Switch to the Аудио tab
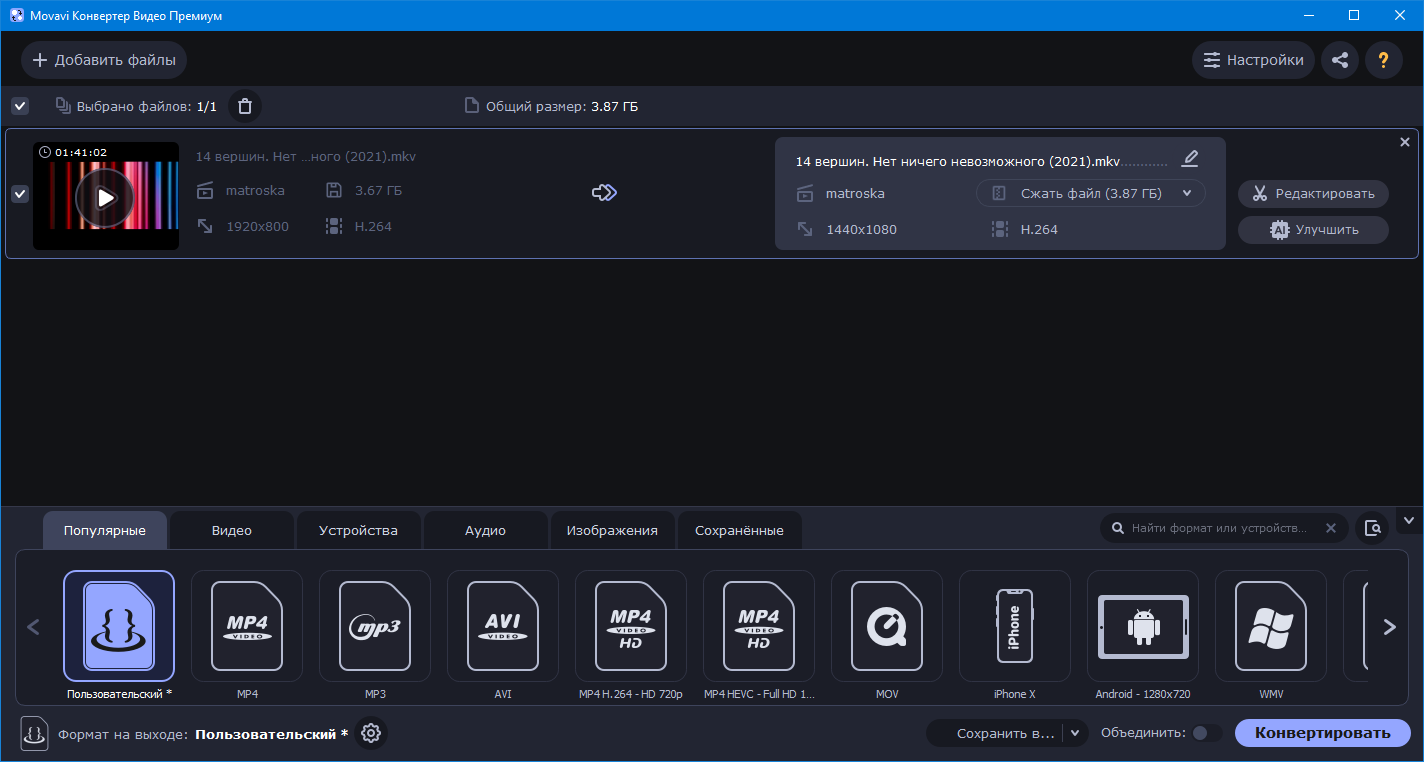The width and height of the screenshot is (1424, 762). tap(485, 530)
